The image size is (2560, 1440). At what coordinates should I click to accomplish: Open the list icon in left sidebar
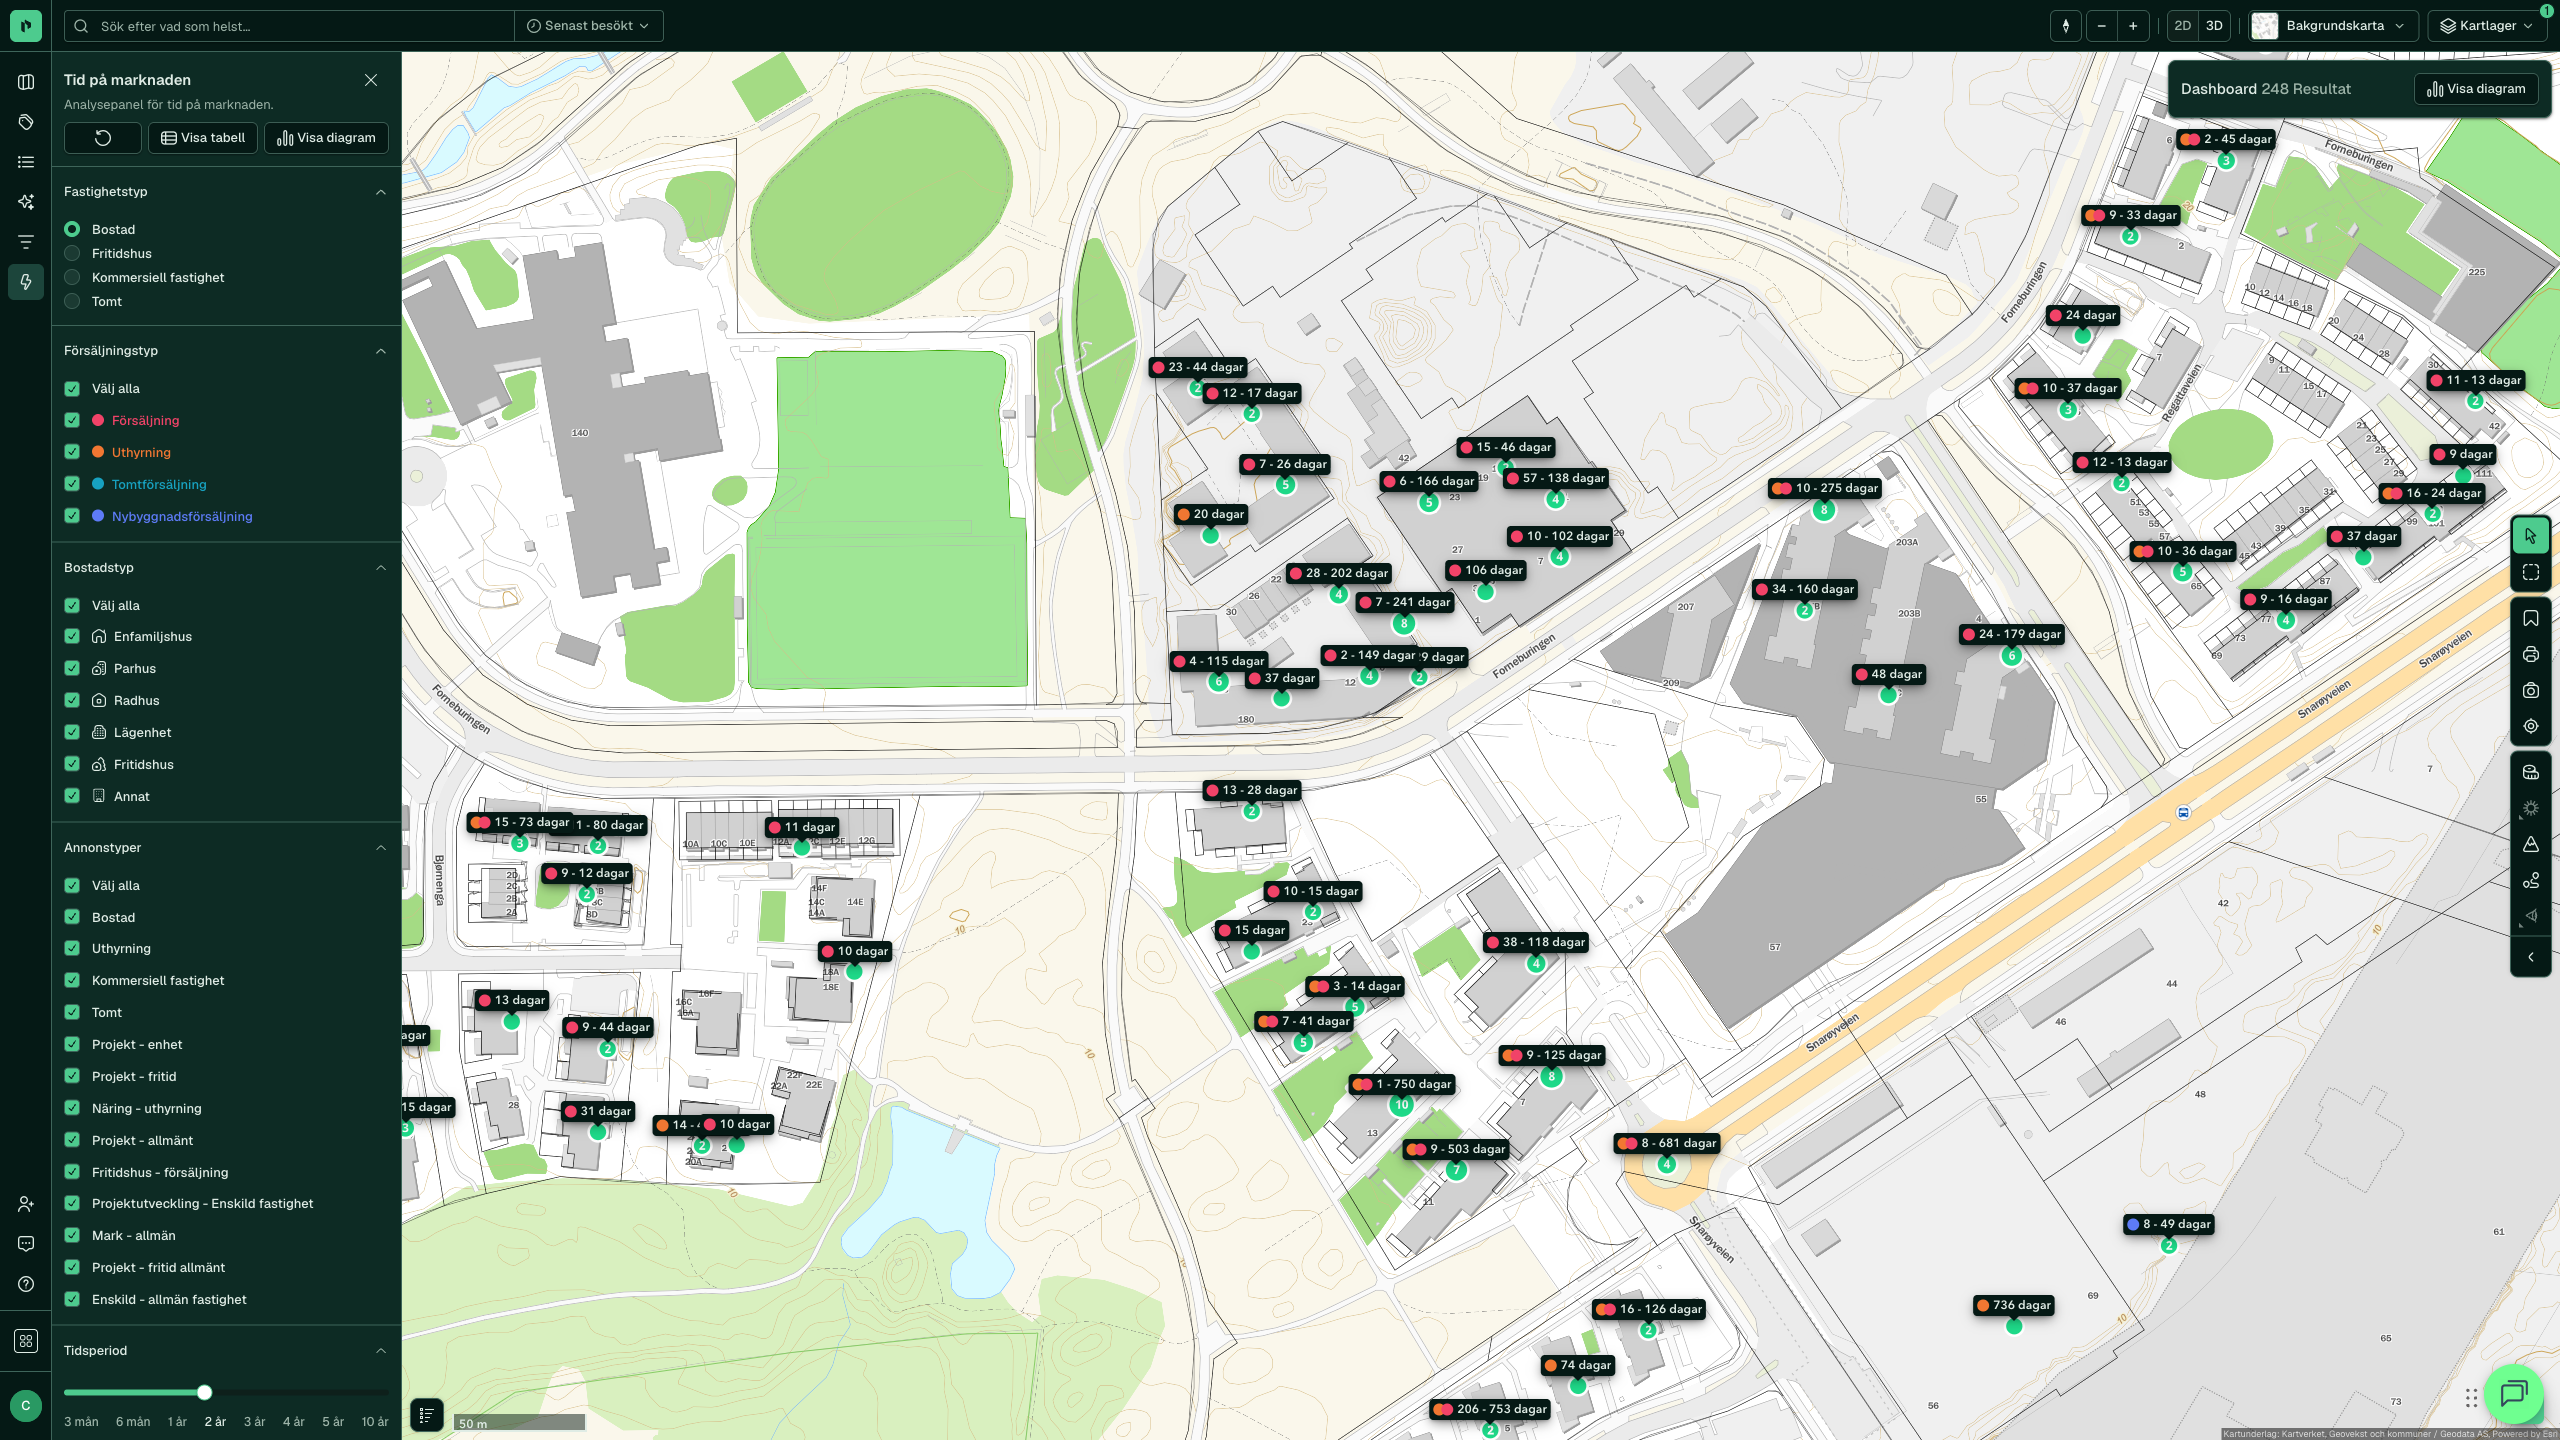click(x=26, y=162)
